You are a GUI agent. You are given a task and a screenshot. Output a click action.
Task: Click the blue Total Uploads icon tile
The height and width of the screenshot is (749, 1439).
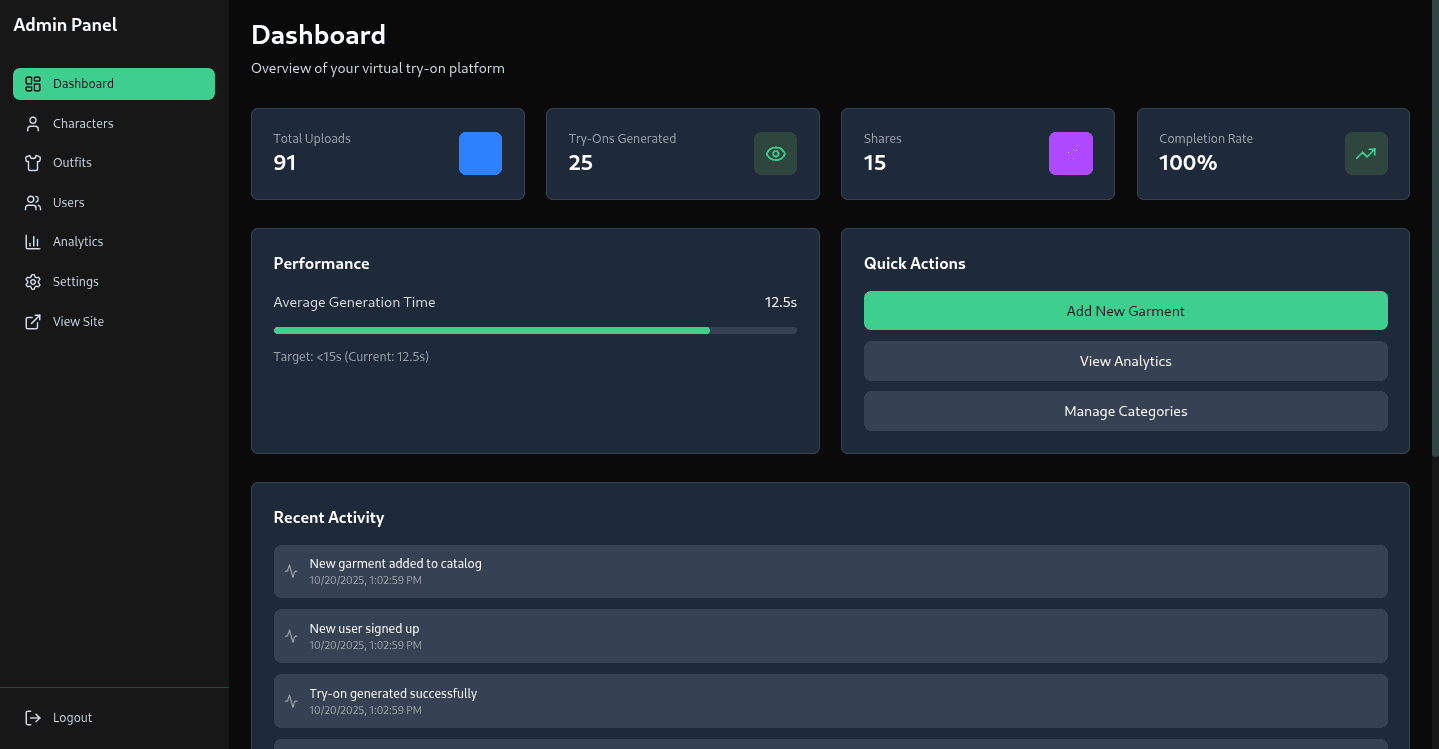pyautogui.click(x=480, y=154)
